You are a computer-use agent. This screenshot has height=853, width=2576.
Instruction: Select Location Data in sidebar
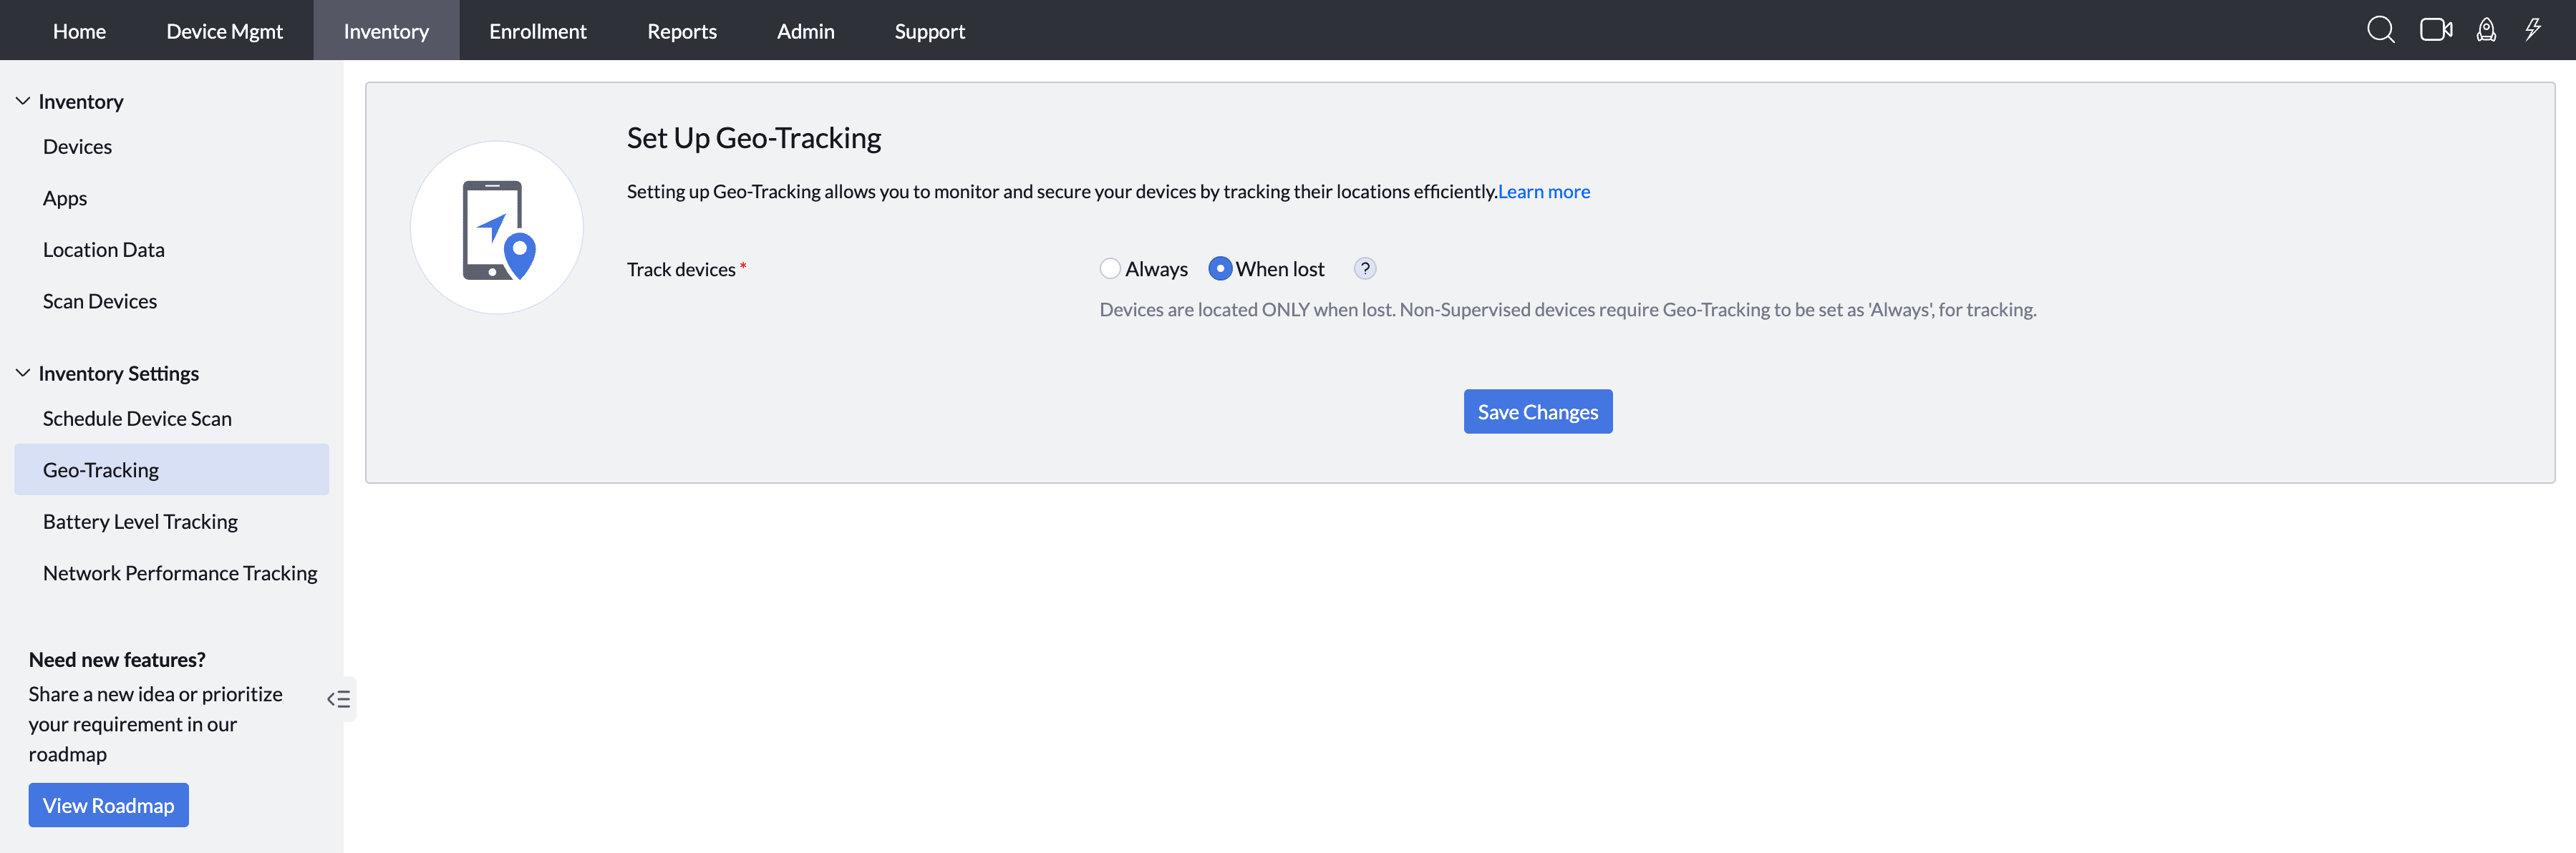click(104, 250)
